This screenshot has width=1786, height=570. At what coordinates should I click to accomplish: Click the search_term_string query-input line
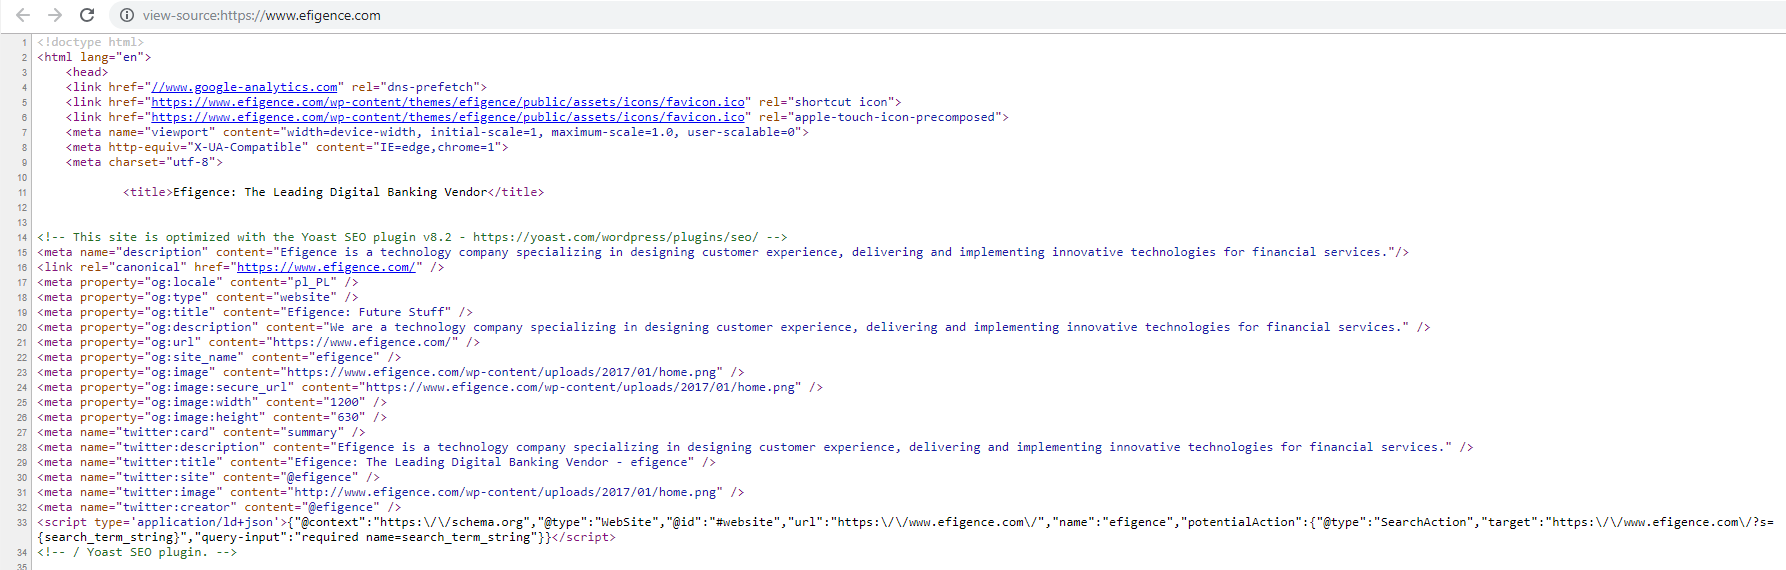point(327,537)
